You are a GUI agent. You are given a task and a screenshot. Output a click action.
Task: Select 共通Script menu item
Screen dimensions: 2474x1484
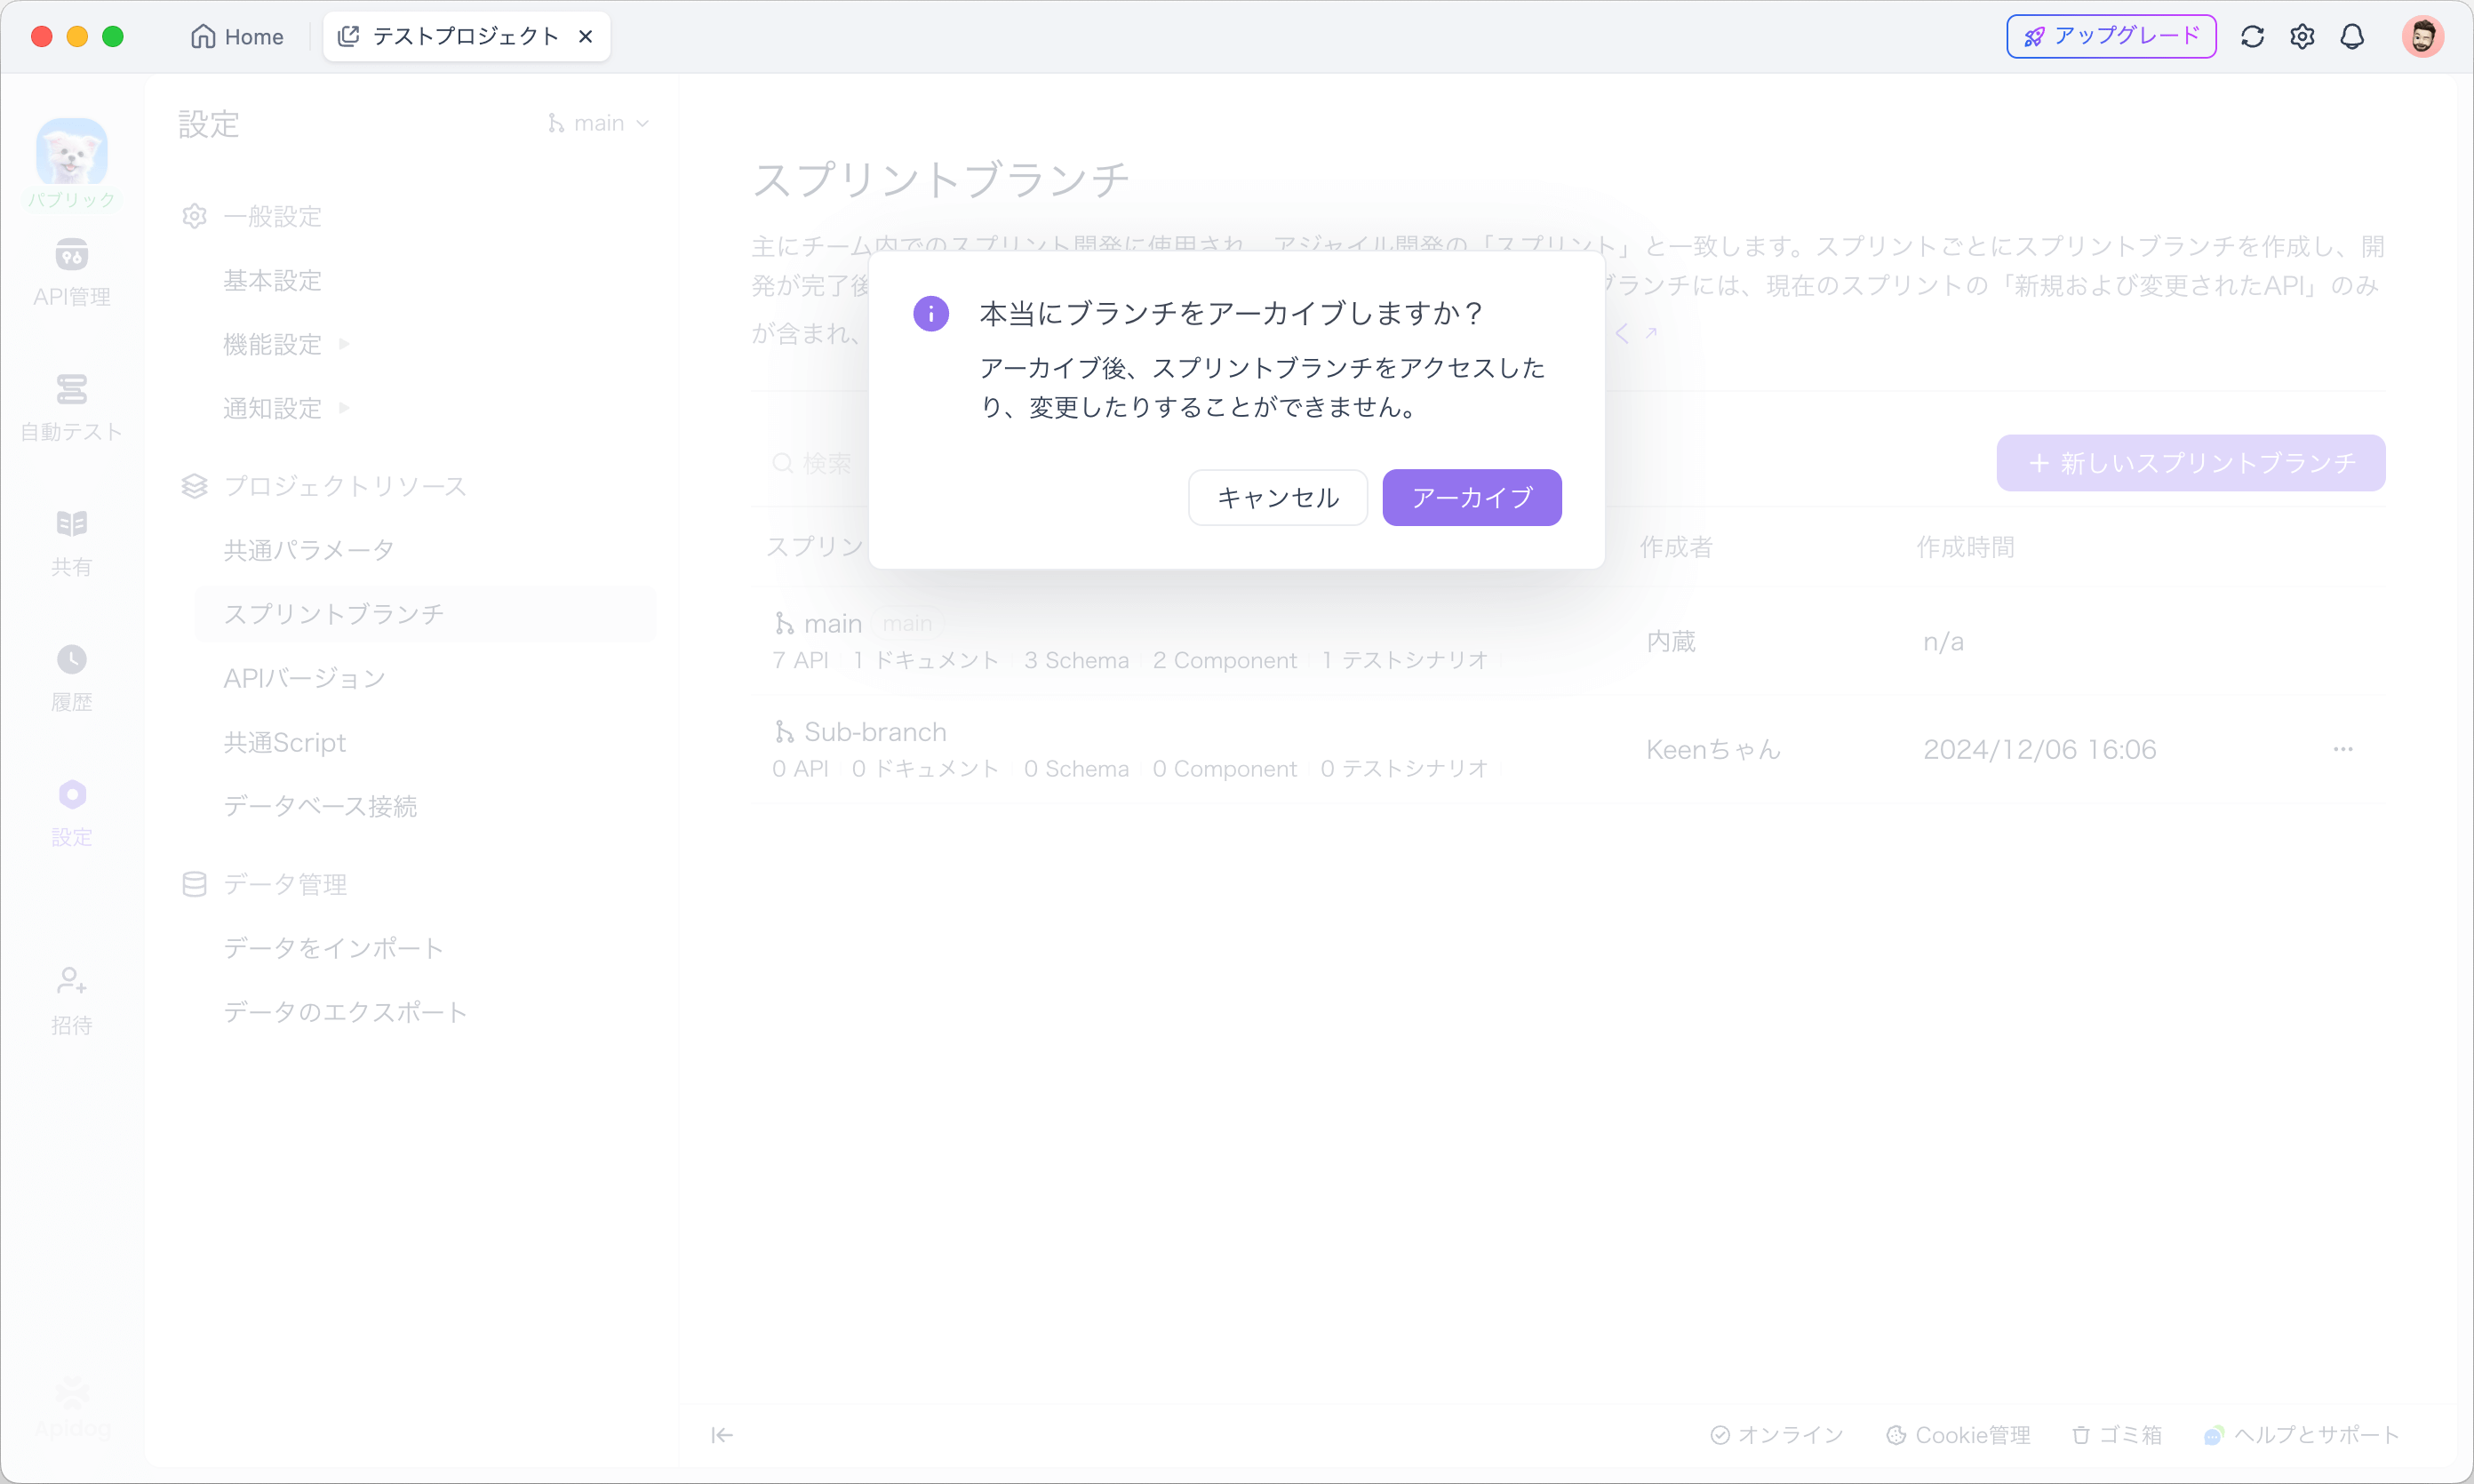click(x=284, y=742)
